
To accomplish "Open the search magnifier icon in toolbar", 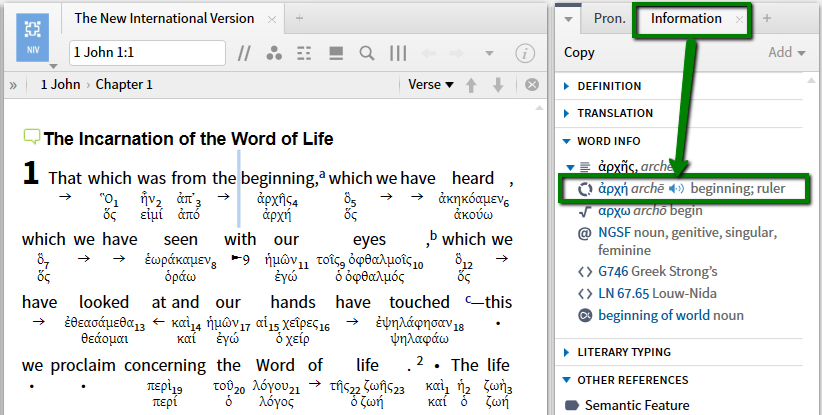I will coord(367,53).
